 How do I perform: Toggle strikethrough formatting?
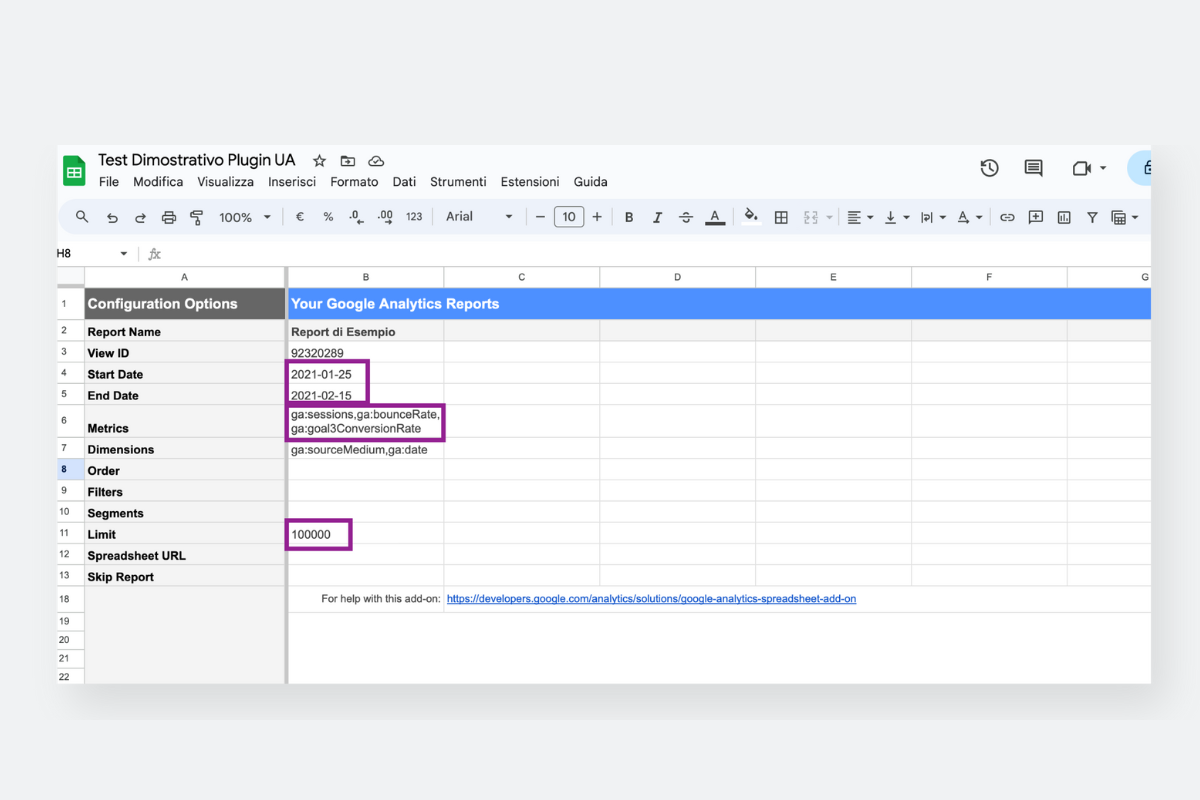(686, 217)
